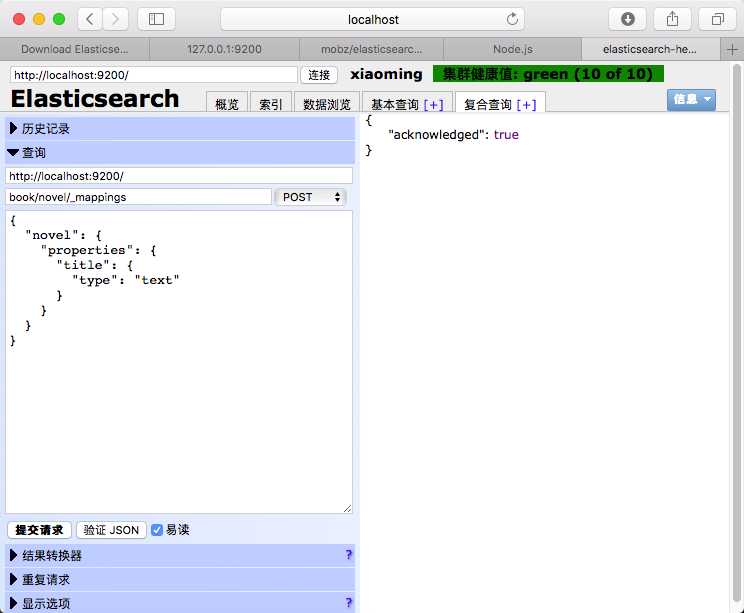Screen dimensions: 744x613
Task: Click the localhost address bar
Action: pos(372,19)
